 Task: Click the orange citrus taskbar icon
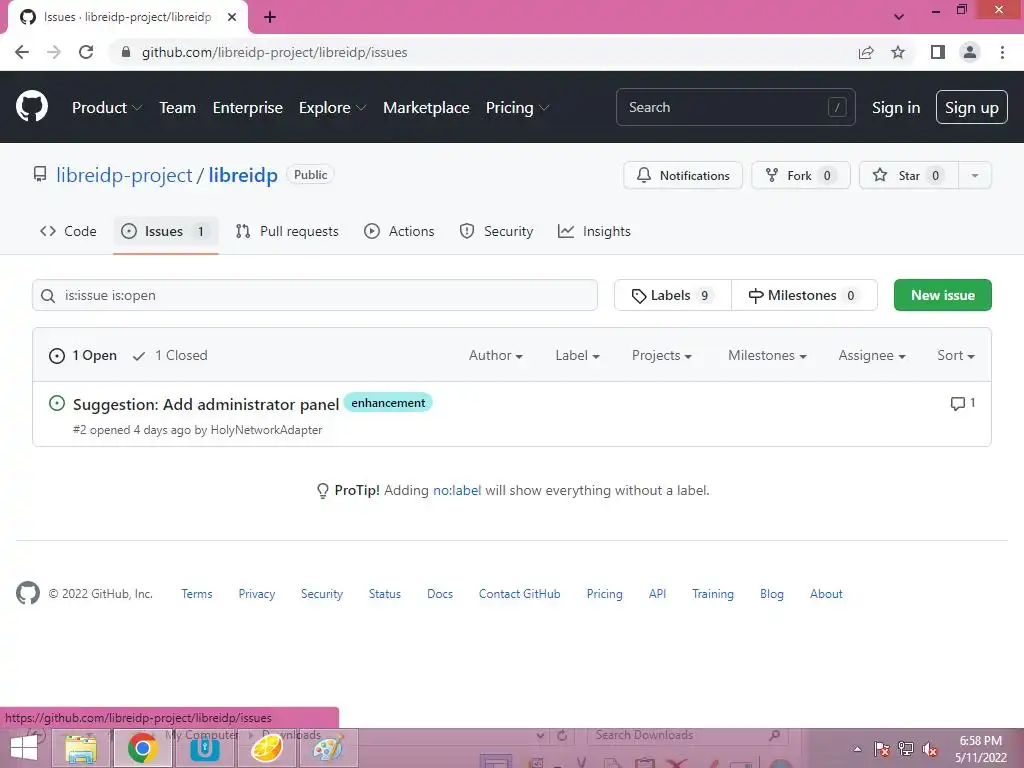click(266, 748)
